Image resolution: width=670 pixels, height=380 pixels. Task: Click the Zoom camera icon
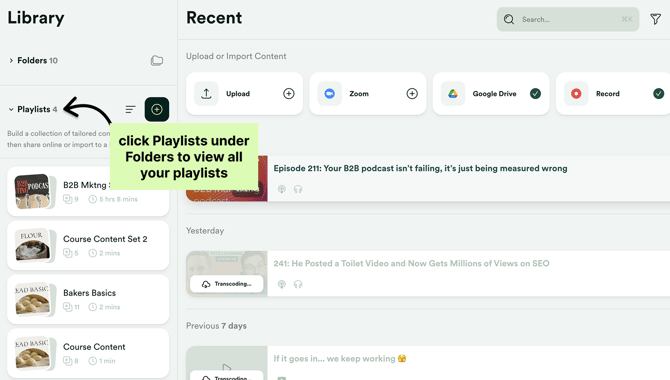pyautogui.click(x=329, y=94)
